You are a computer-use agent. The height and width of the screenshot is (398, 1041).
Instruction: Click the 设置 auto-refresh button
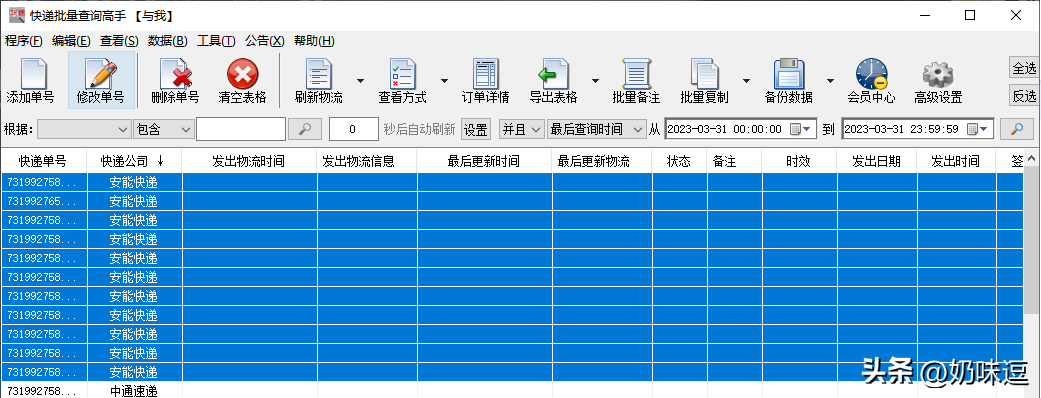click(475, 129)
